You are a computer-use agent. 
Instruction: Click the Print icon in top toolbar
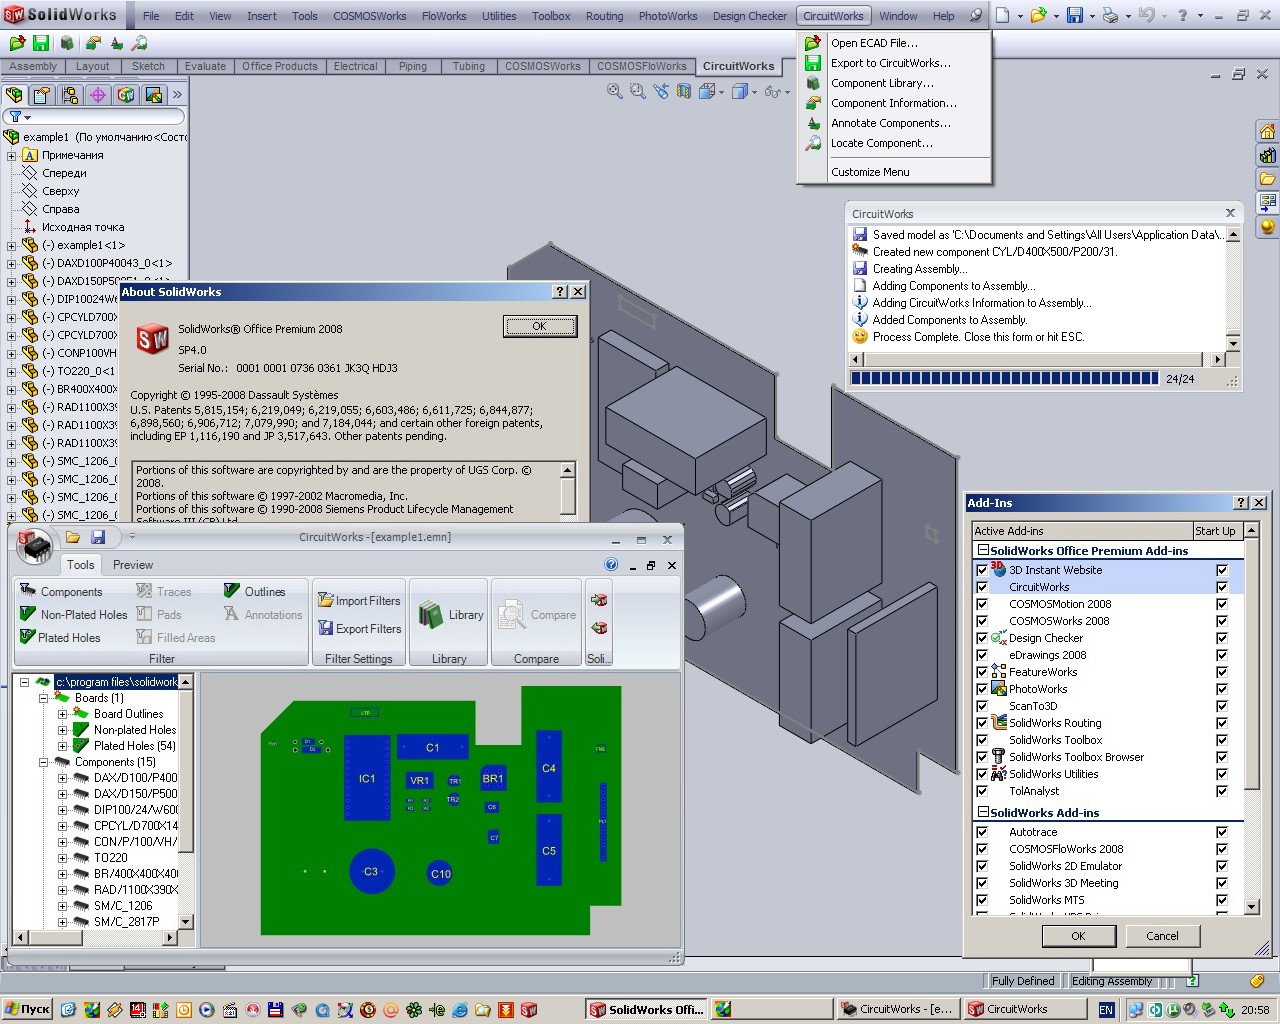[1110, 15]
